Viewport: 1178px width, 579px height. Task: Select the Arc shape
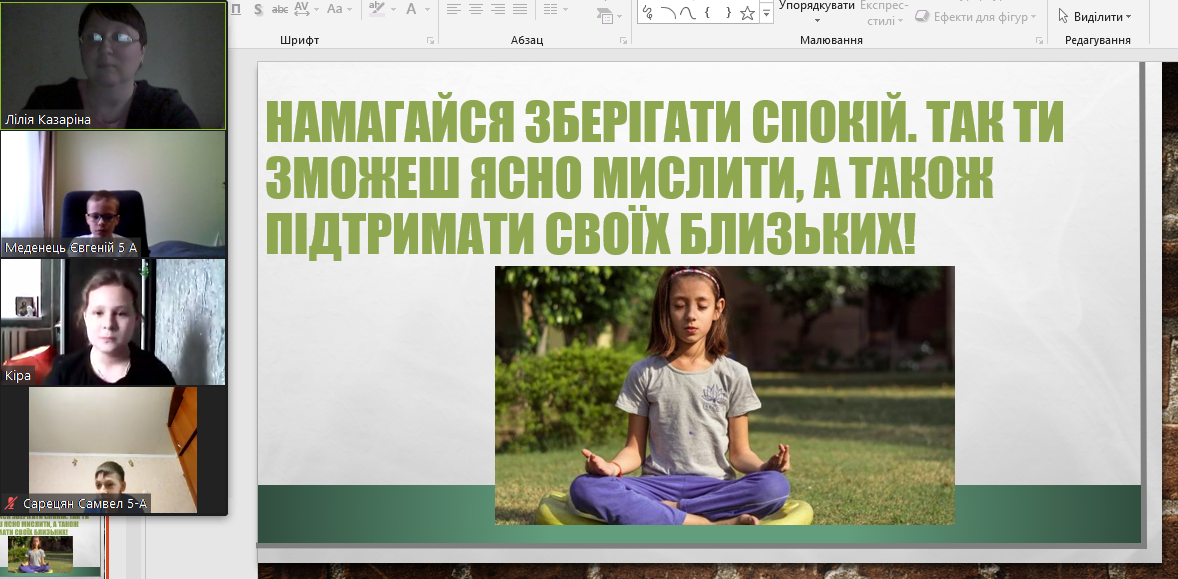pos(668,13)
